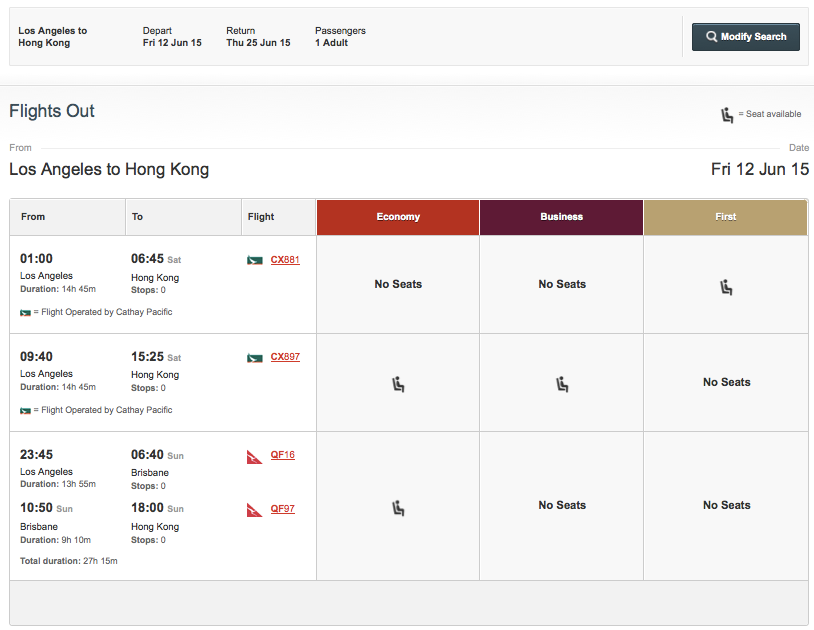Choose the Economy seat icon for CX897
Image resolution: width=814 pixels, height=630 pixels.
398,384
